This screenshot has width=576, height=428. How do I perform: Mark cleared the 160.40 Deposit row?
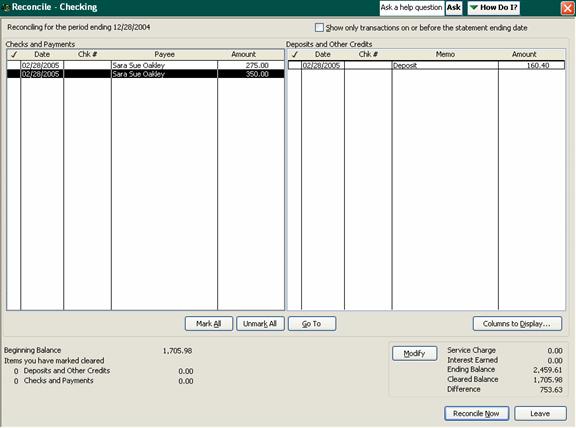[x=295, y=65]
